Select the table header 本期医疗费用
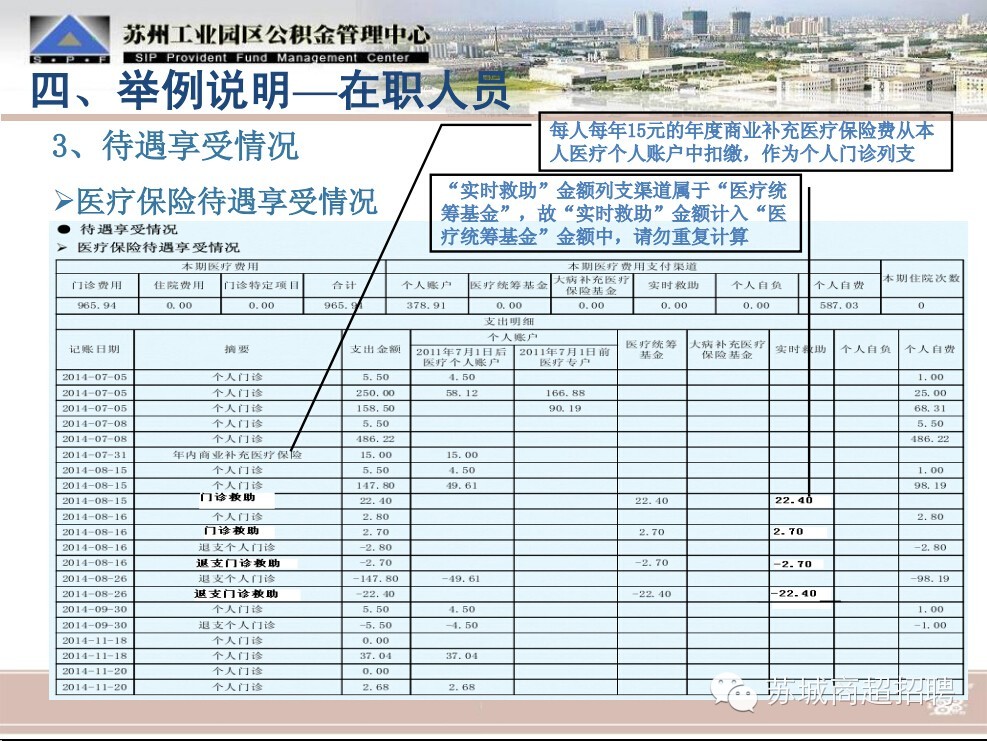The image size is (987, 741). pyautogui.click(x=220, y=267)
